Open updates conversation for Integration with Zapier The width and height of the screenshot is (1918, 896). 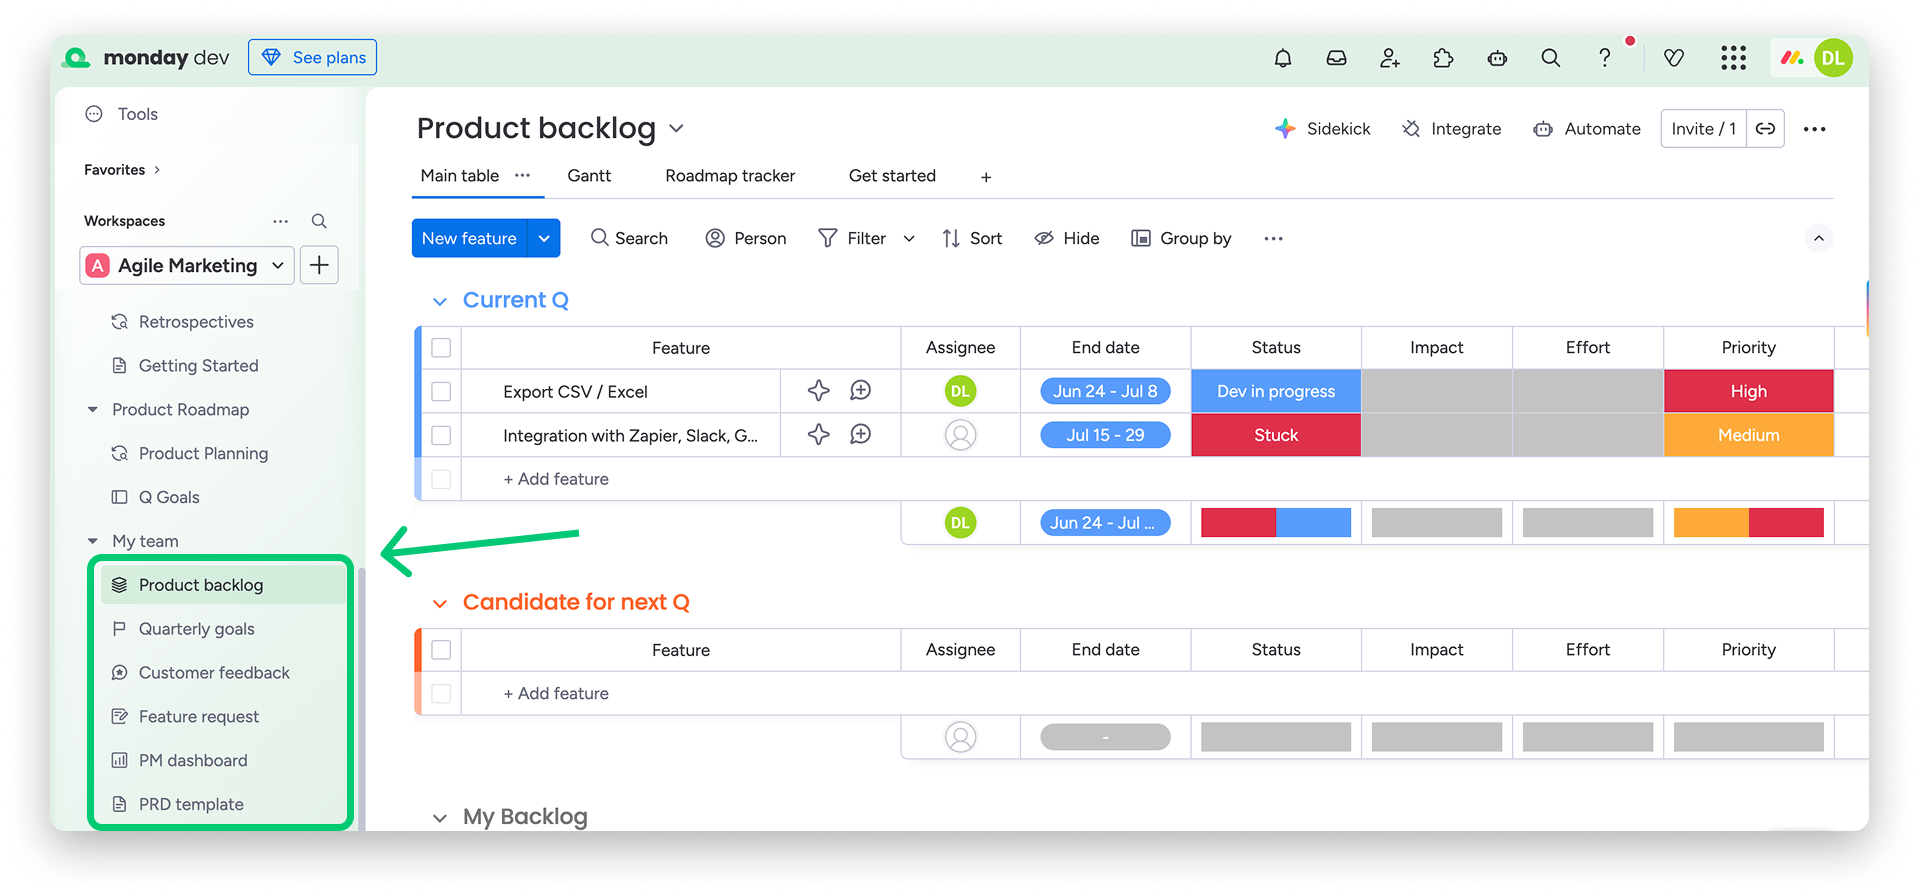(x=860, y=435)
